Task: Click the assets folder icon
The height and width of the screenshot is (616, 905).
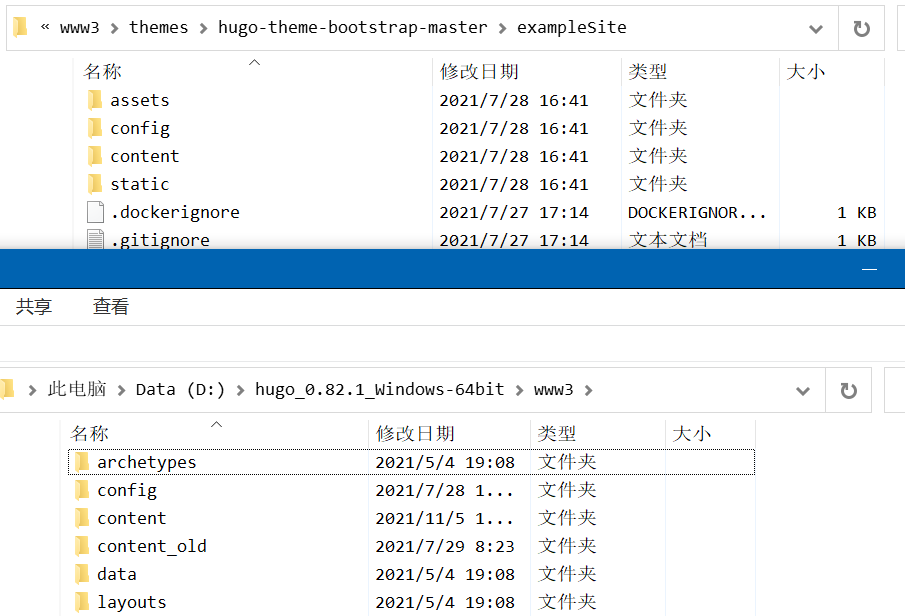Action: [95, 100]
